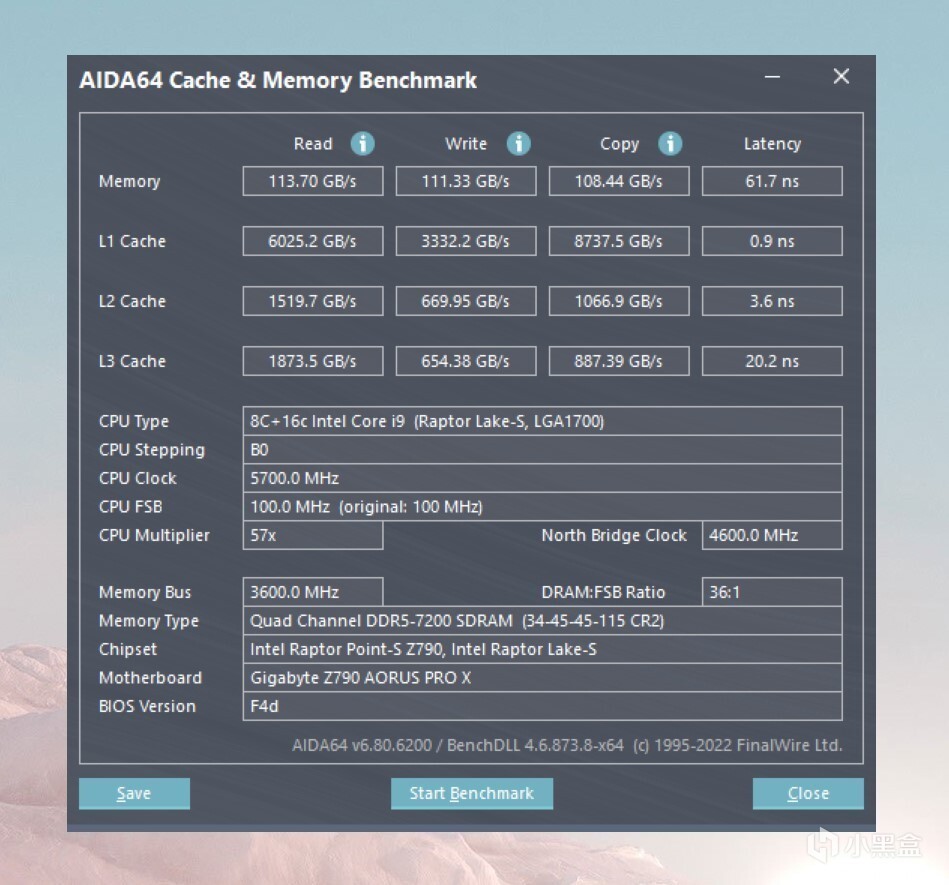Click the CPU Multiplier value 57x
This screenshot has height=885, width=949.
(x=313, y=535)
